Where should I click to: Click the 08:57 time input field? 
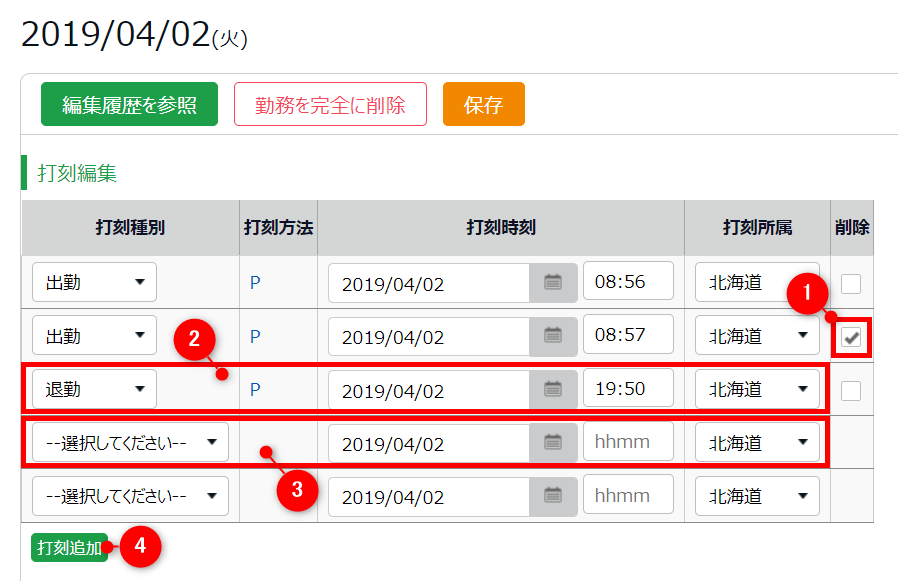pos(628,336)
